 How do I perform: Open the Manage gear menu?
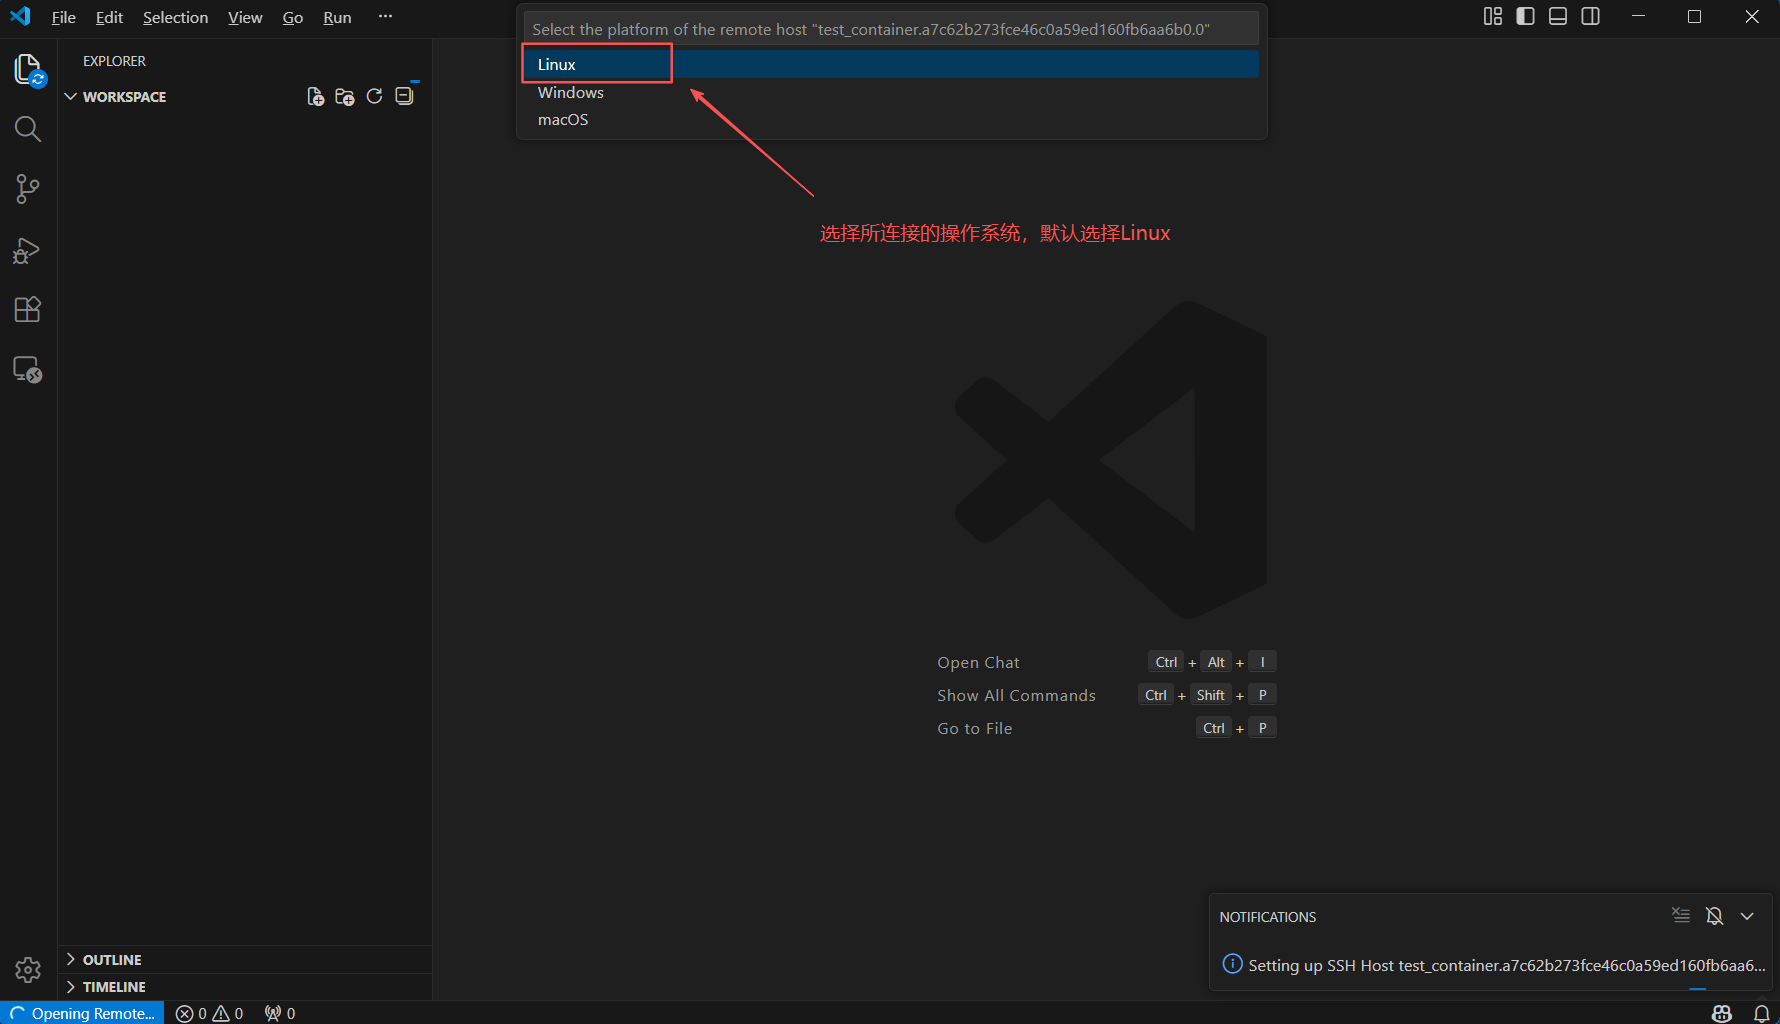pos(28,969)
